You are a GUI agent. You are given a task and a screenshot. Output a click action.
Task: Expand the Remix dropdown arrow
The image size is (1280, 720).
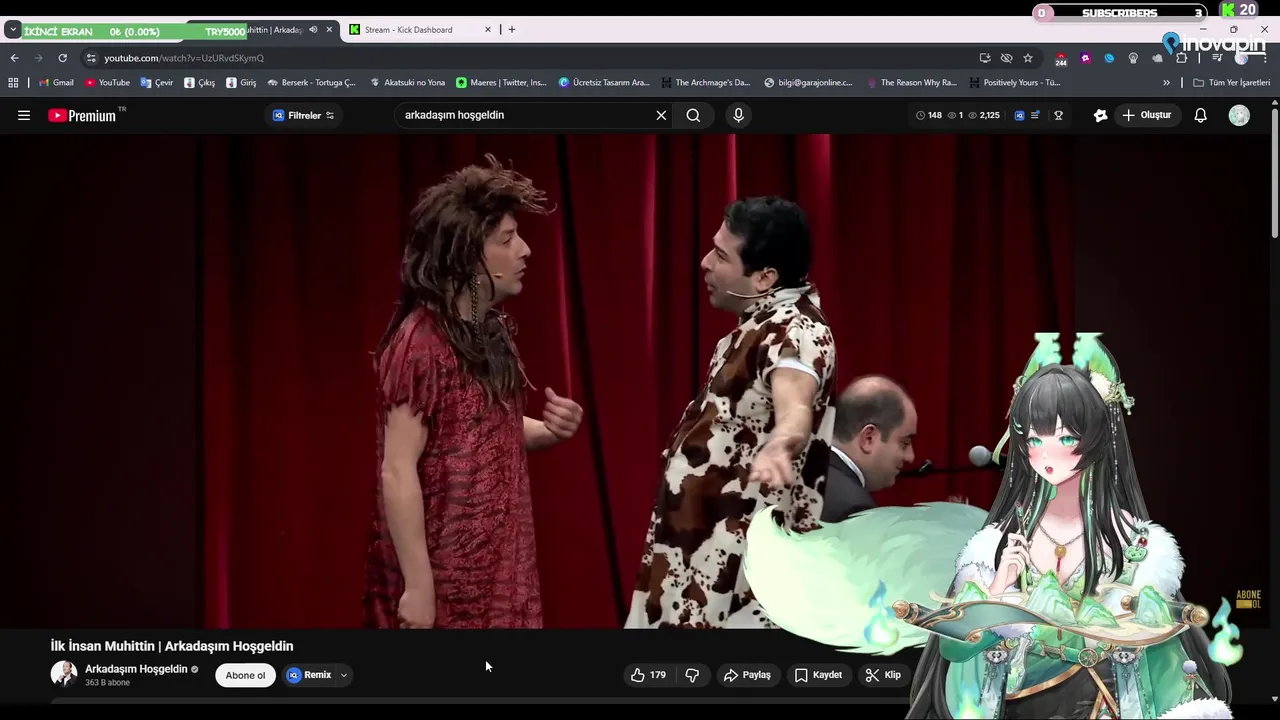click(x=343, y=675)
